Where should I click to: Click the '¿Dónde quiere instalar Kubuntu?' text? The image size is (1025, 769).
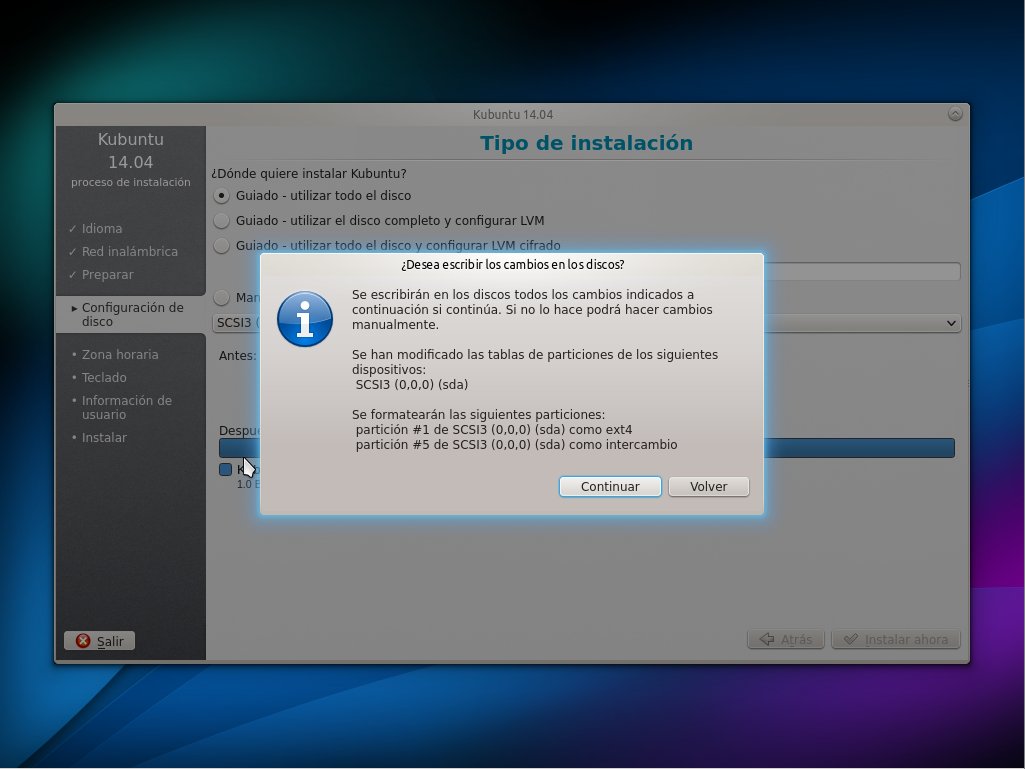point(309,174)
